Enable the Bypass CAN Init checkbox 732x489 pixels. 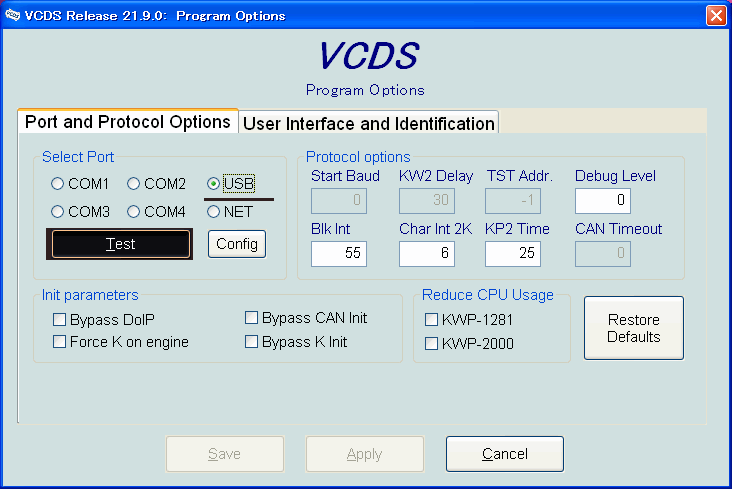(x=251, y=318)
